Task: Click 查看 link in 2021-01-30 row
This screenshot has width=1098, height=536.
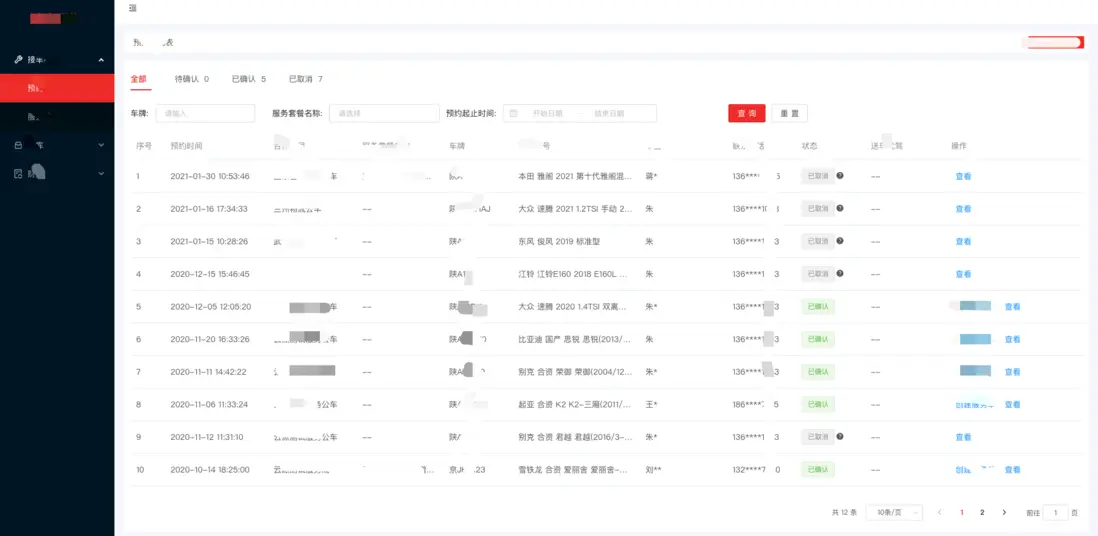Action: click(x=963, y=177)
